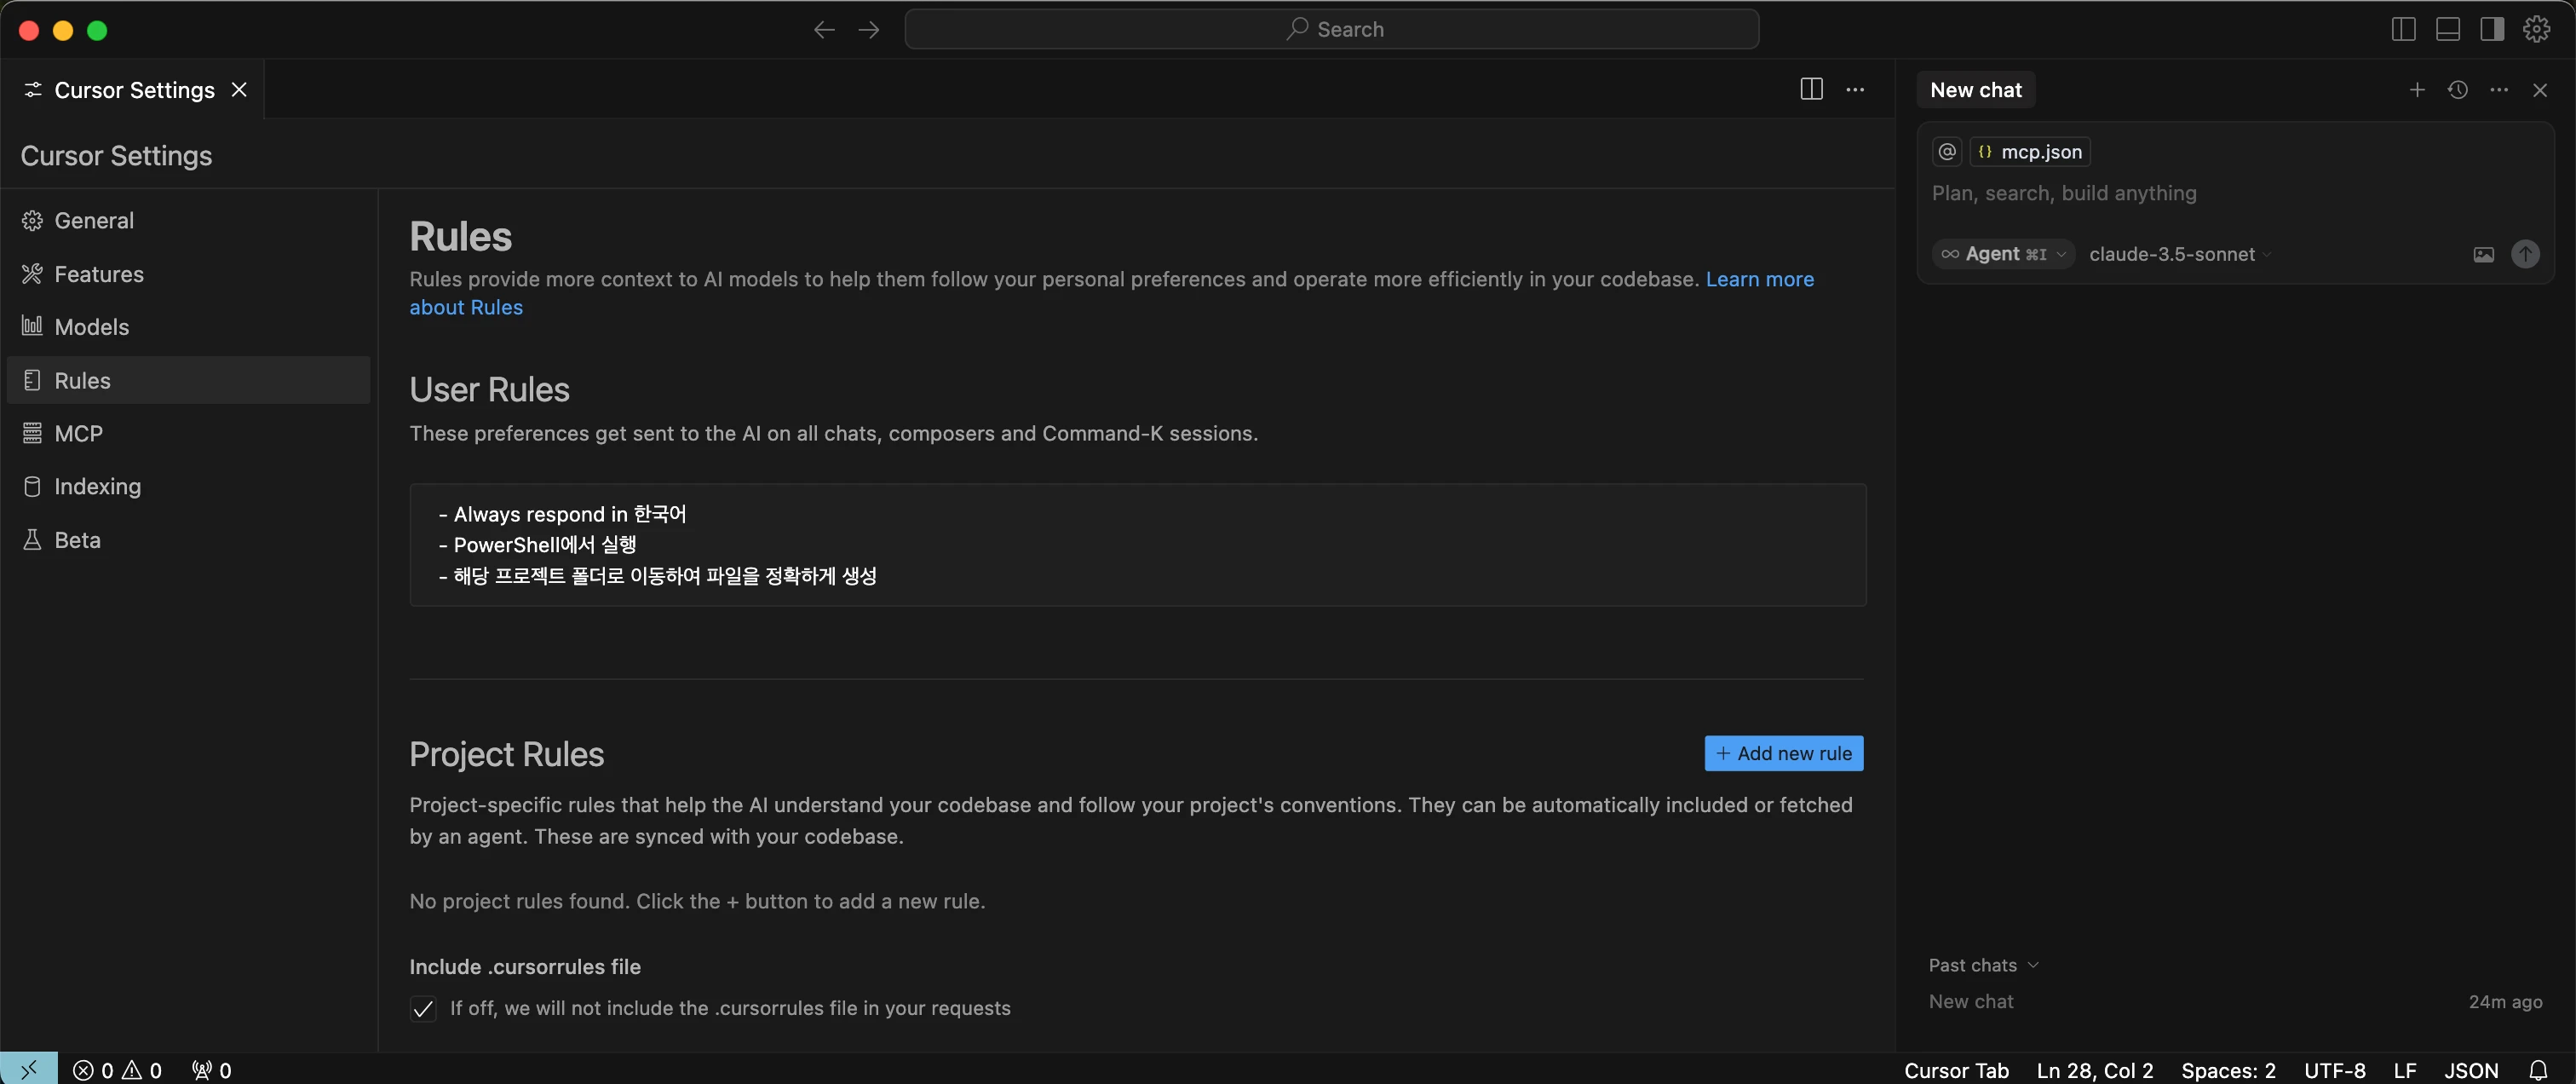
Task: Change indentation via Spaces: 2
Action: (2228, 1070)
